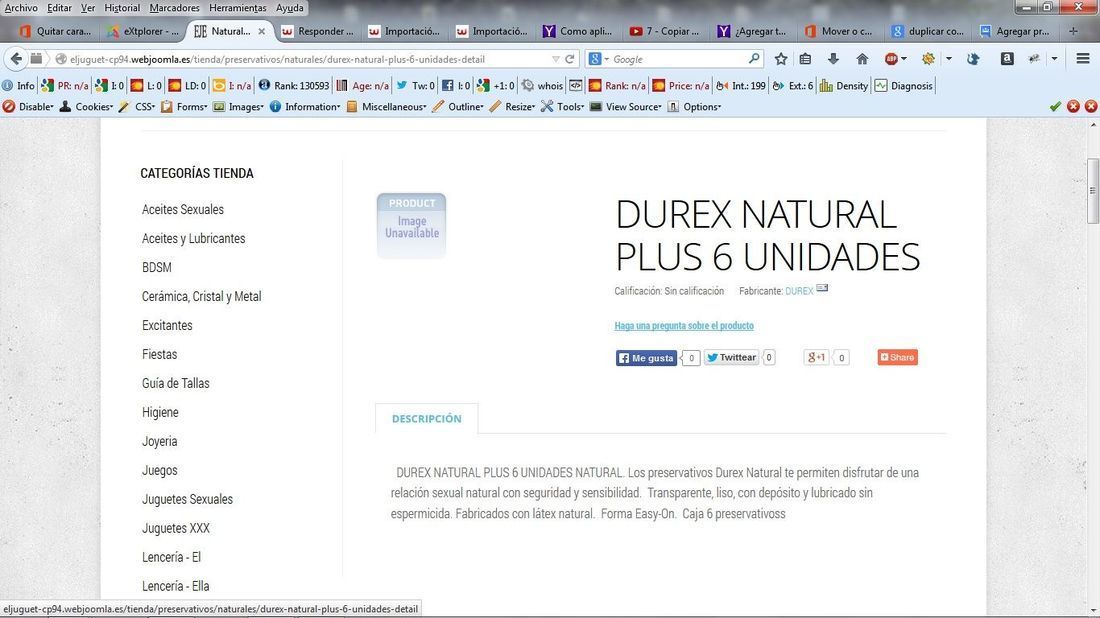Click the Int.: 199 internal links item
The image size is (1100, 618).
coord(741,86)
